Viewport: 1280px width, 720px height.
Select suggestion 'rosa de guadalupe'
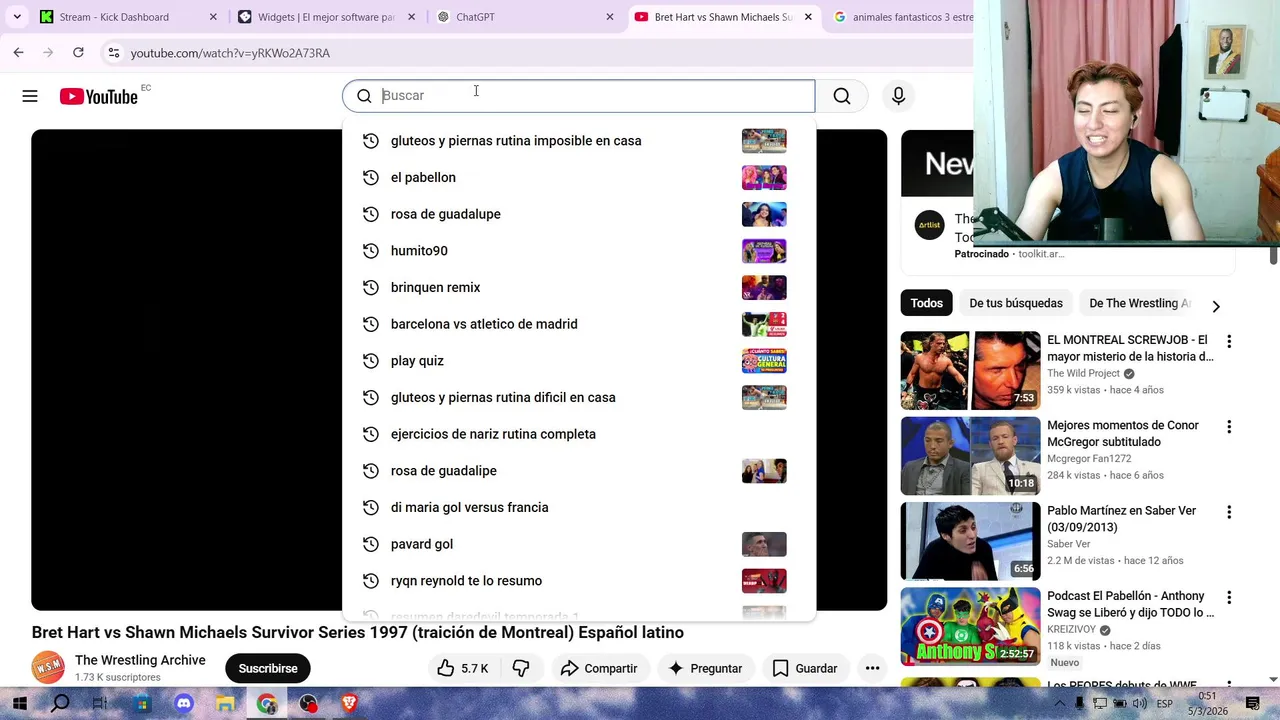(x=579, y=214)
